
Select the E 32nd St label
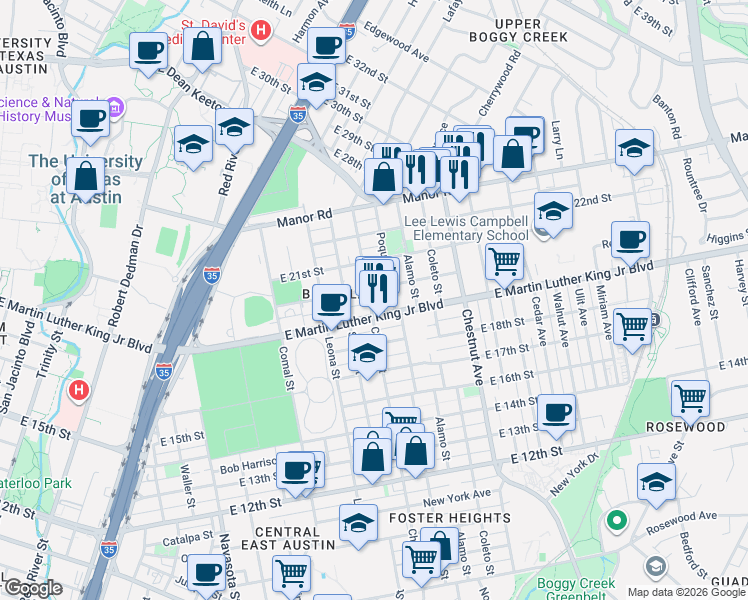(x=366, y=69)
